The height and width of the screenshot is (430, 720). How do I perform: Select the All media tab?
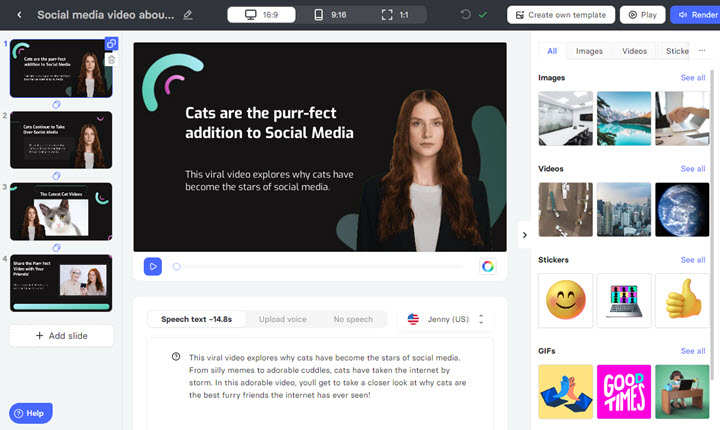pos(552,51)
